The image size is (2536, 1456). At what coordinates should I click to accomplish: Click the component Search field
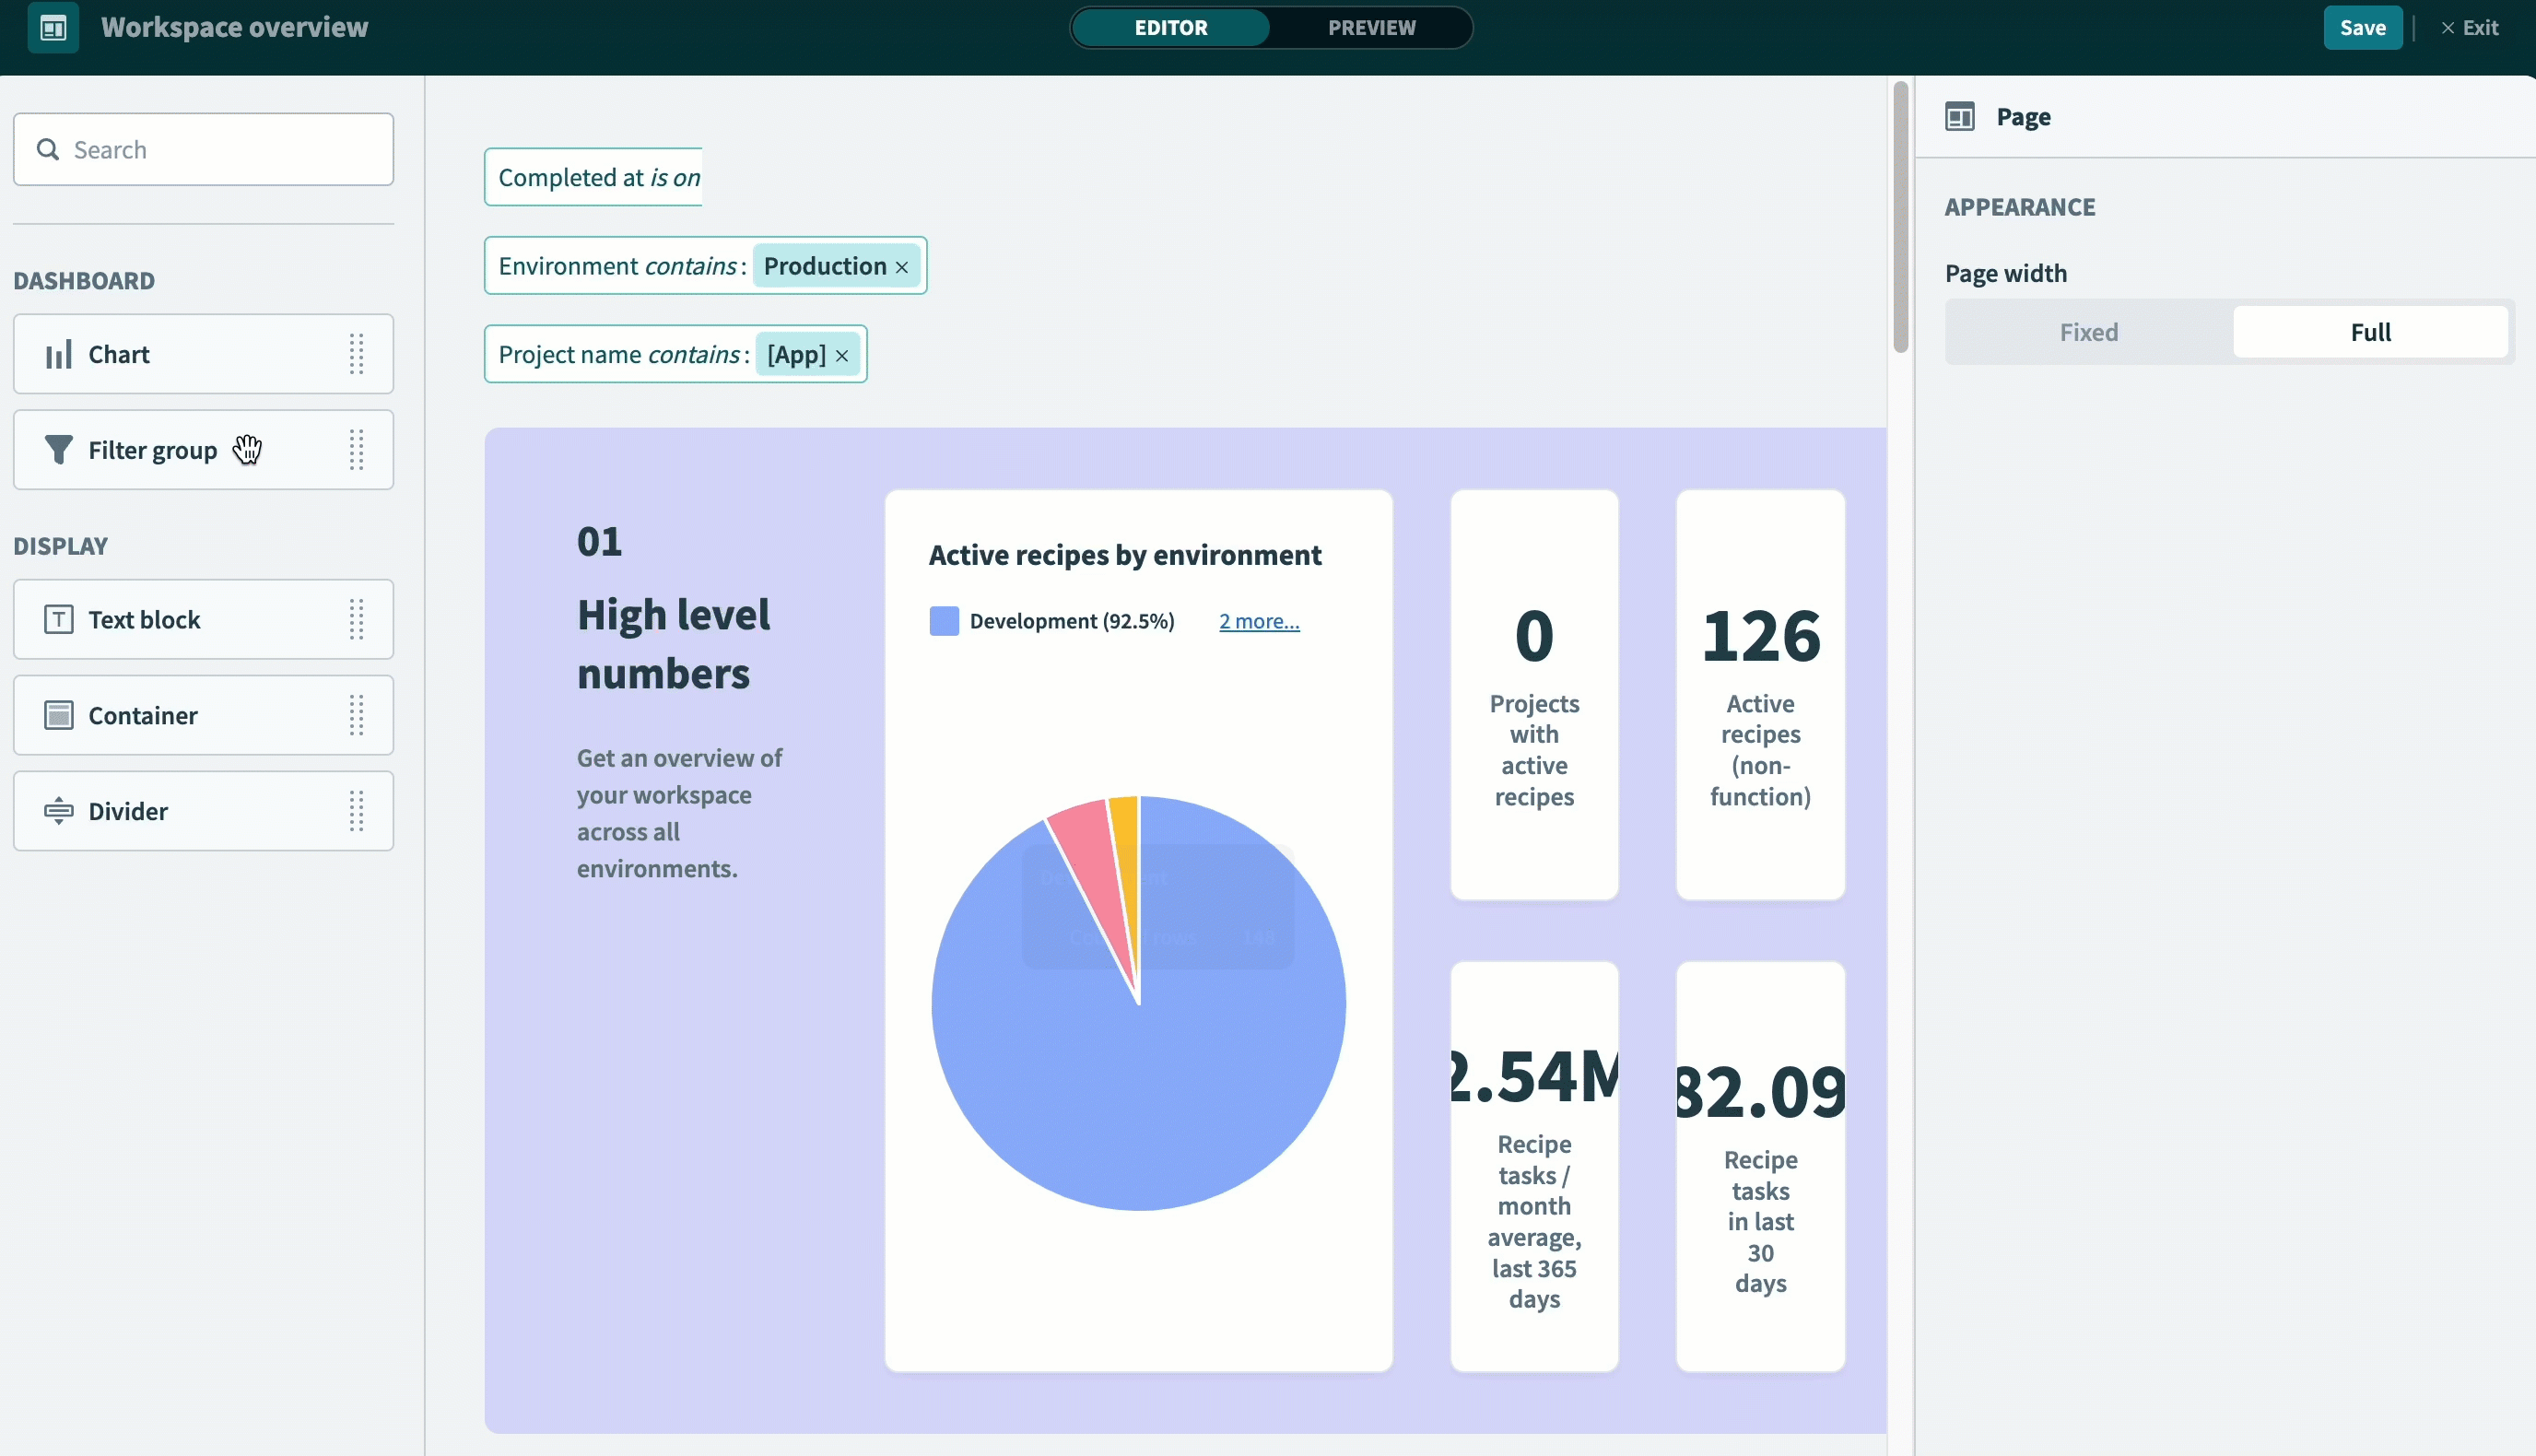204,150
